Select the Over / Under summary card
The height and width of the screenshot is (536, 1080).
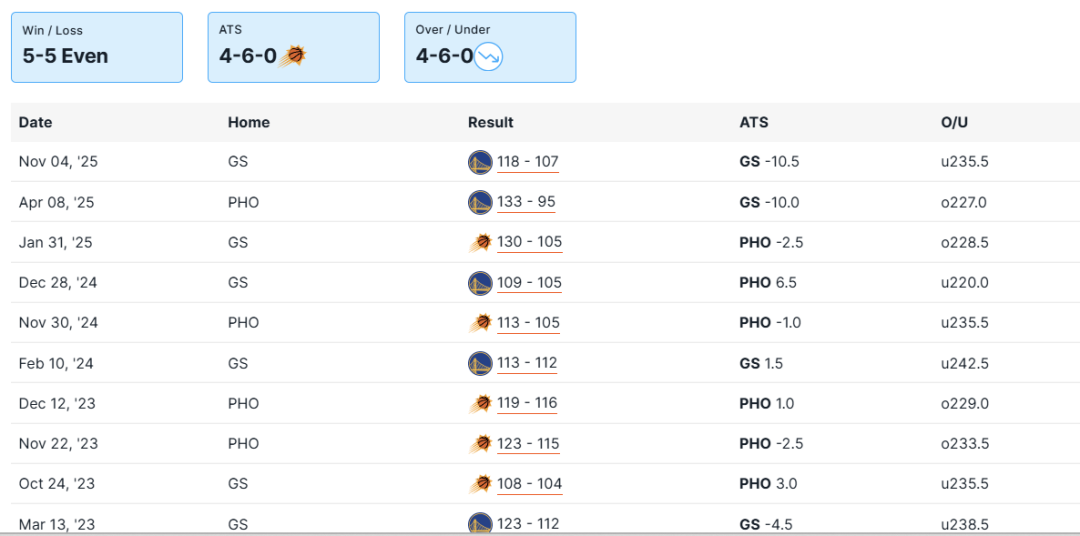(490, 47)
